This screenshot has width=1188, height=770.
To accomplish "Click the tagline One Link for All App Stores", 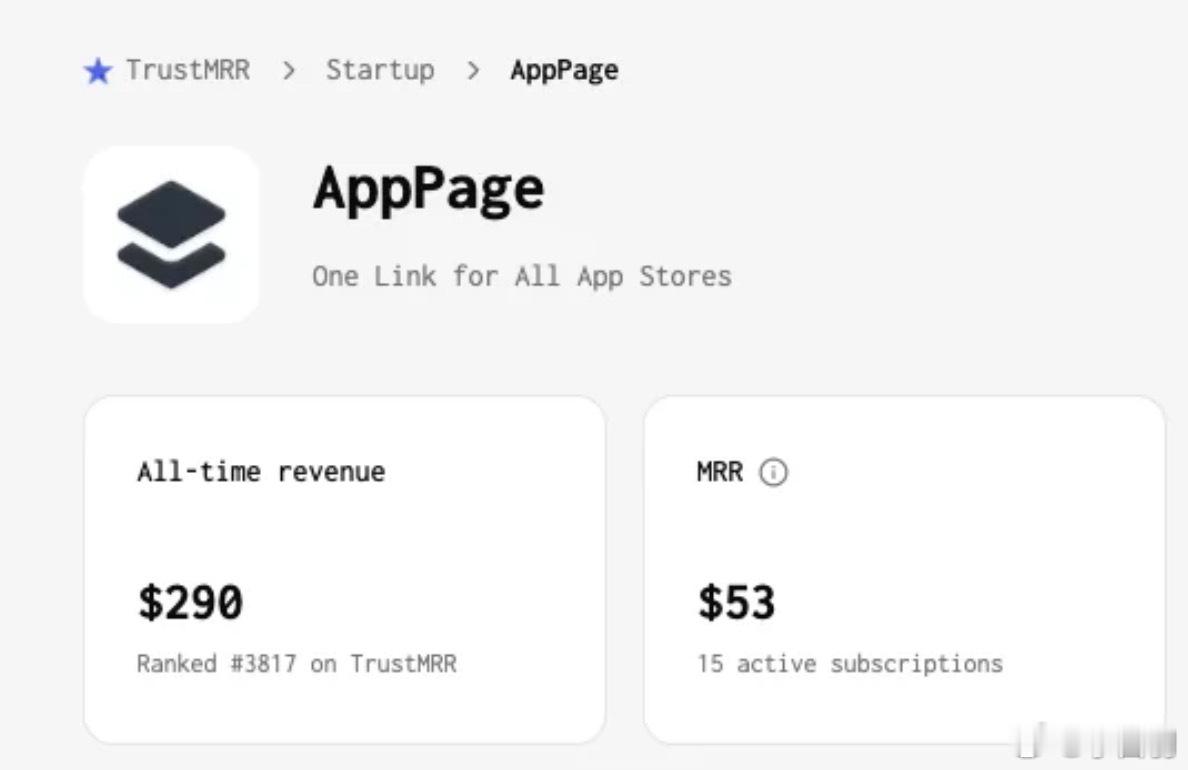I will [x=522, y=276].
